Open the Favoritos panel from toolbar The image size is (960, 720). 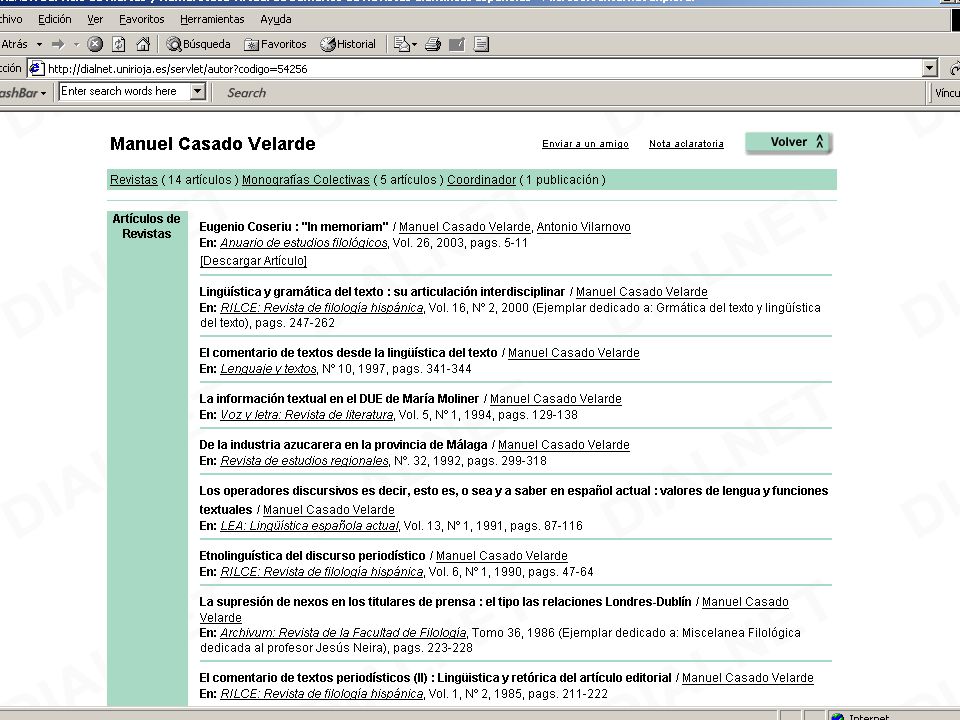275,44
